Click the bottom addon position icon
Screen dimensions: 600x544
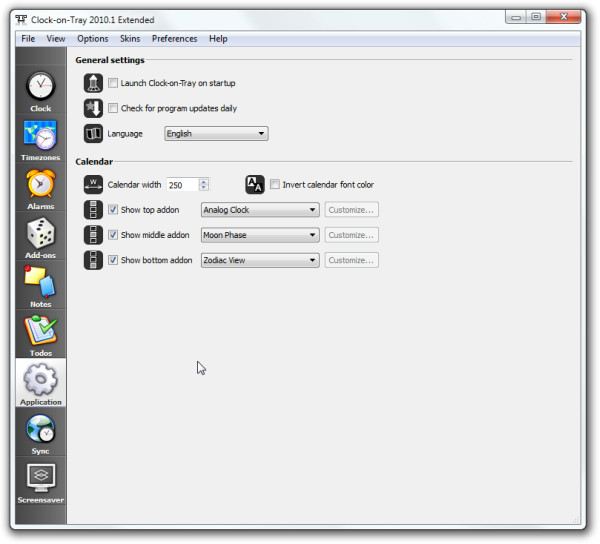93,260
